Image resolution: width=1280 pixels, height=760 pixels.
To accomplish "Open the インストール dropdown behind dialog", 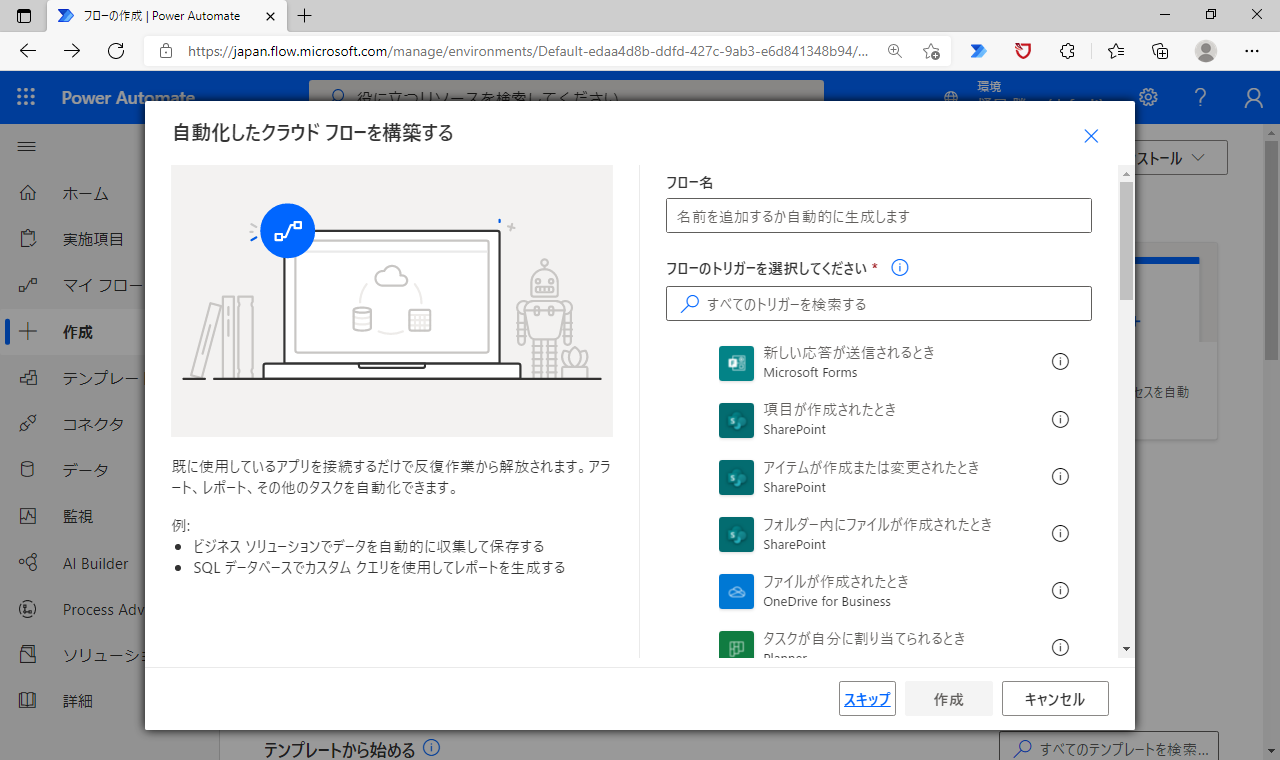I will coord(1179,158).
